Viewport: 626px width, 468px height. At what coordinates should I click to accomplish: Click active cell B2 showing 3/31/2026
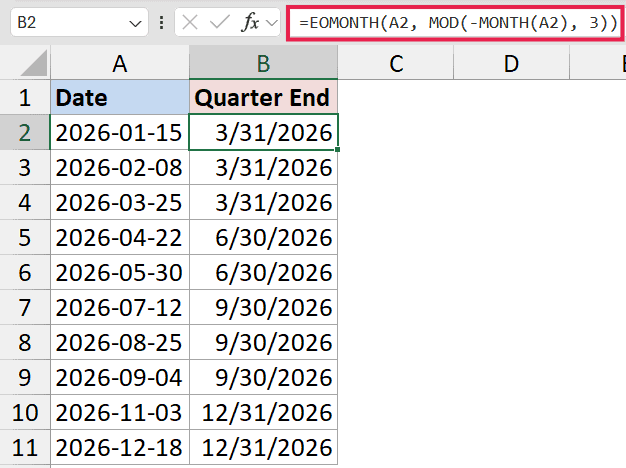click(263, 132)
